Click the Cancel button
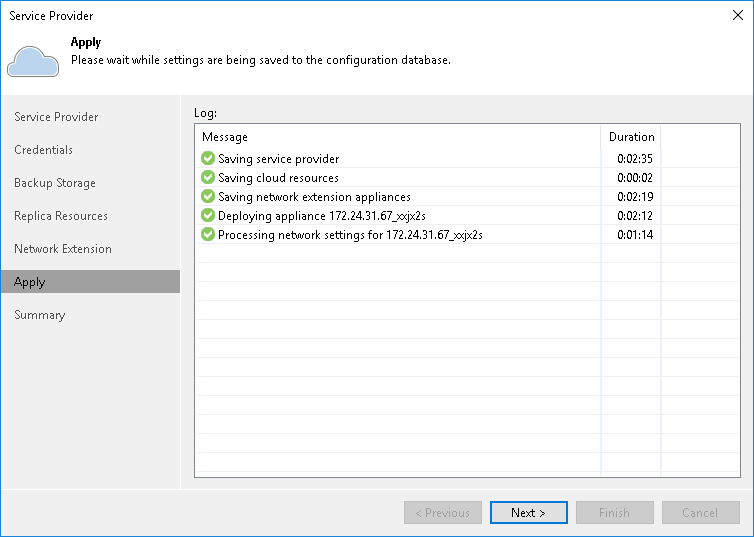Viewport: 754px width, 537px height. [x=701, y=512]
